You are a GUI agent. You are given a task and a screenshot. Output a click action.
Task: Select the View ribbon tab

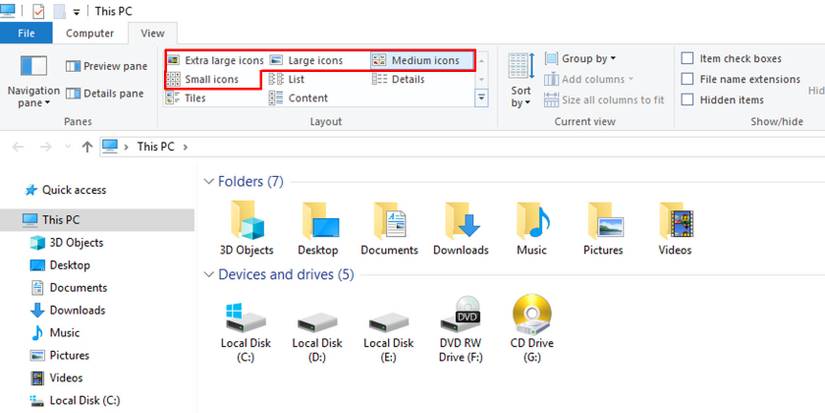pyautogui.click(x=153, y=33)
